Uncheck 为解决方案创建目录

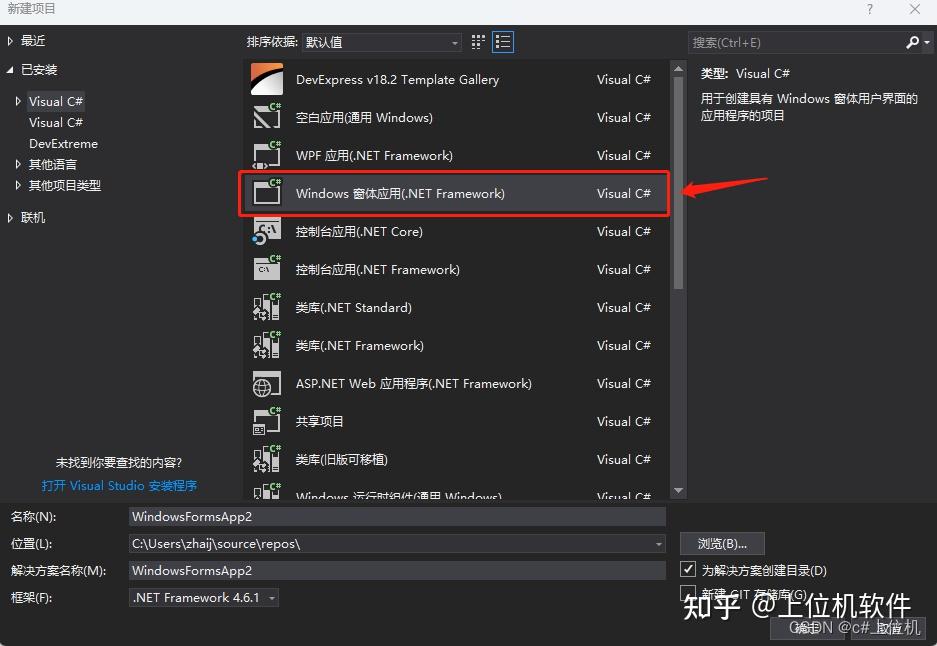(x=689, y=568)
